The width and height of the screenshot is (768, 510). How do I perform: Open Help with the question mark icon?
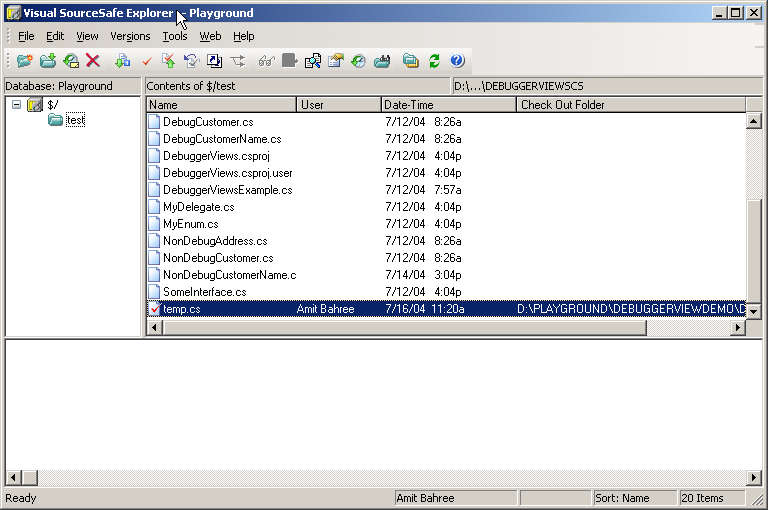(457, 61)
